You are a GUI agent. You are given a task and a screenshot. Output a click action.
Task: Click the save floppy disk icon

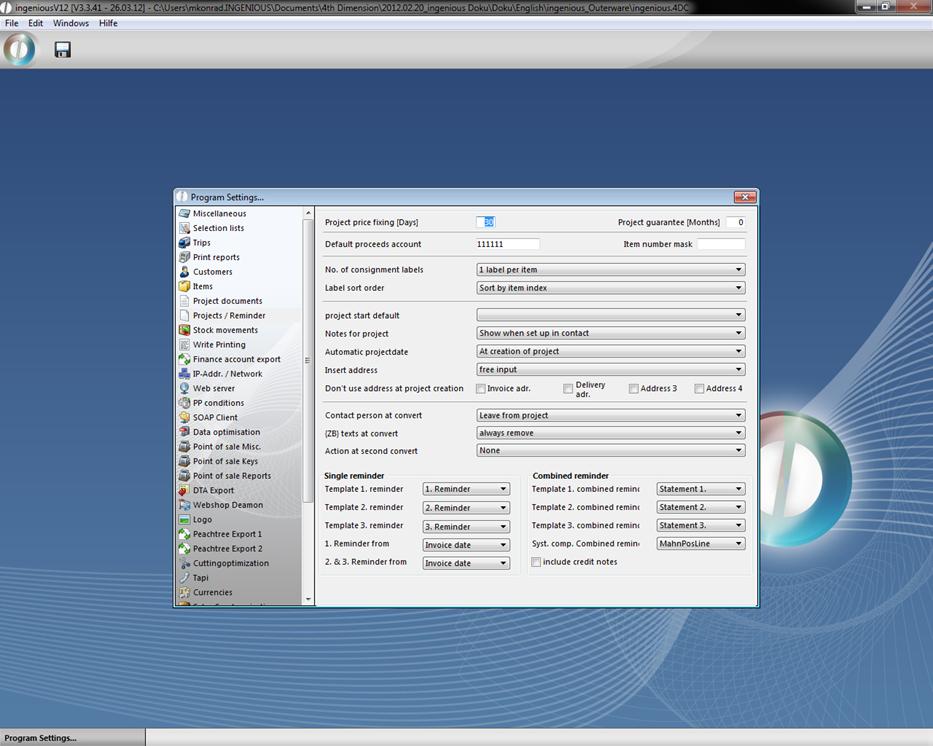click(x=62, y=49)
